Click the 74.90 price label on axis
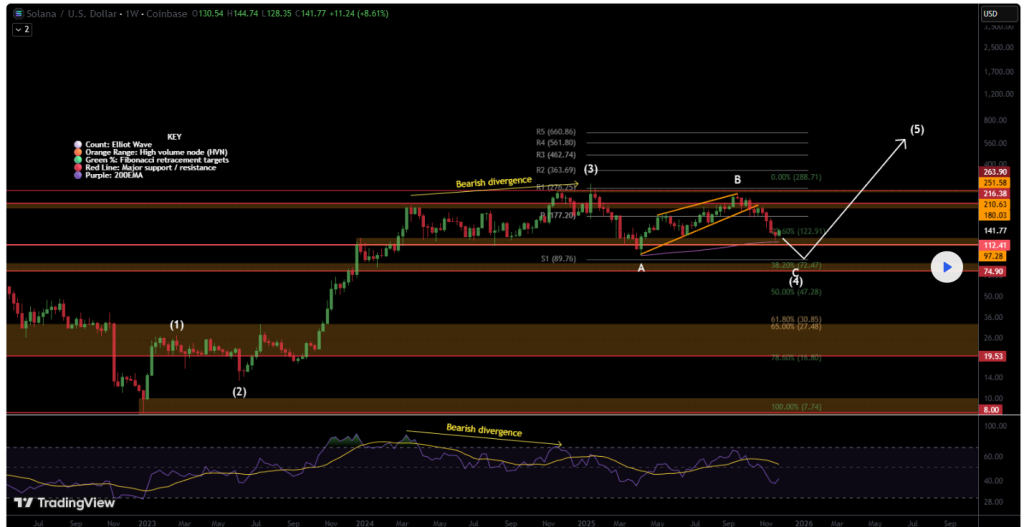 click(x=992, y=271)
